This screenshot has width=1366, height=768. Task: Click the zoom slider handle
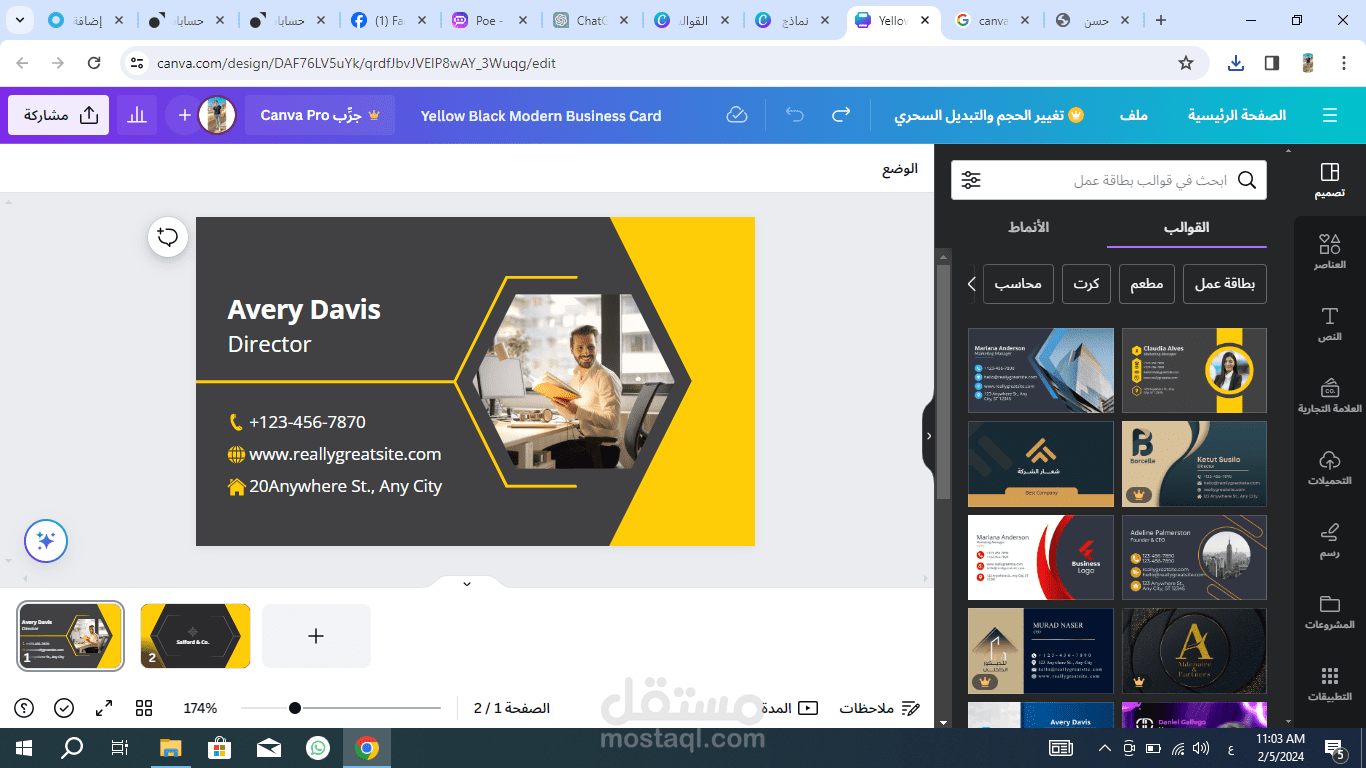(x=295, y=708)
